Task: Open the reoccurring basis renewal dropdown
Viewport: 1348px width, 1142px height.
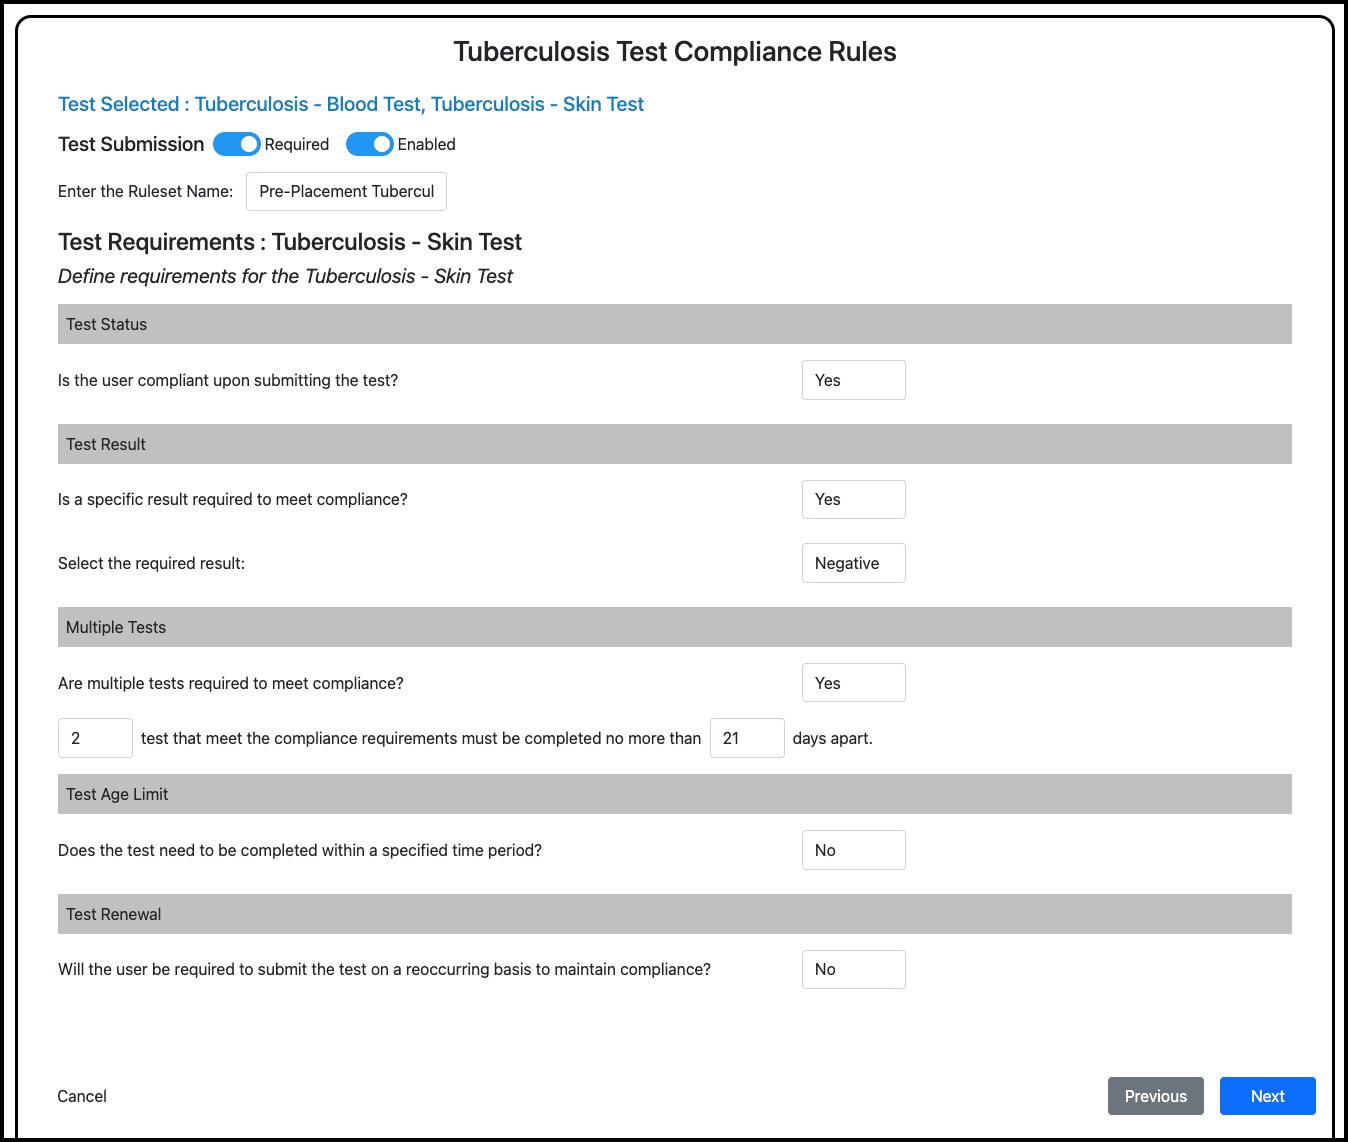Action: pyautogui.click(x=853, y=970)
